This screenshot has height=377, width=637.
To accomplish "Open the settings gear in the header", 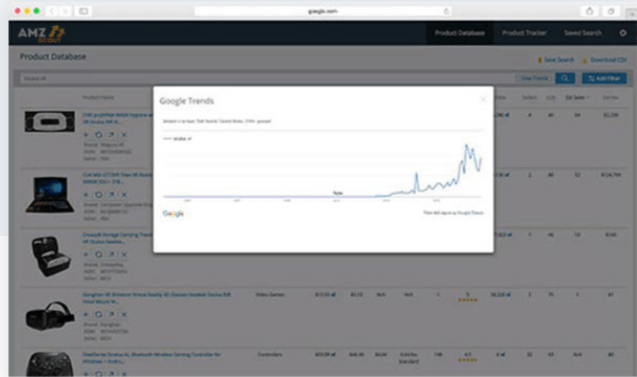I will click(x=623, y=33).
